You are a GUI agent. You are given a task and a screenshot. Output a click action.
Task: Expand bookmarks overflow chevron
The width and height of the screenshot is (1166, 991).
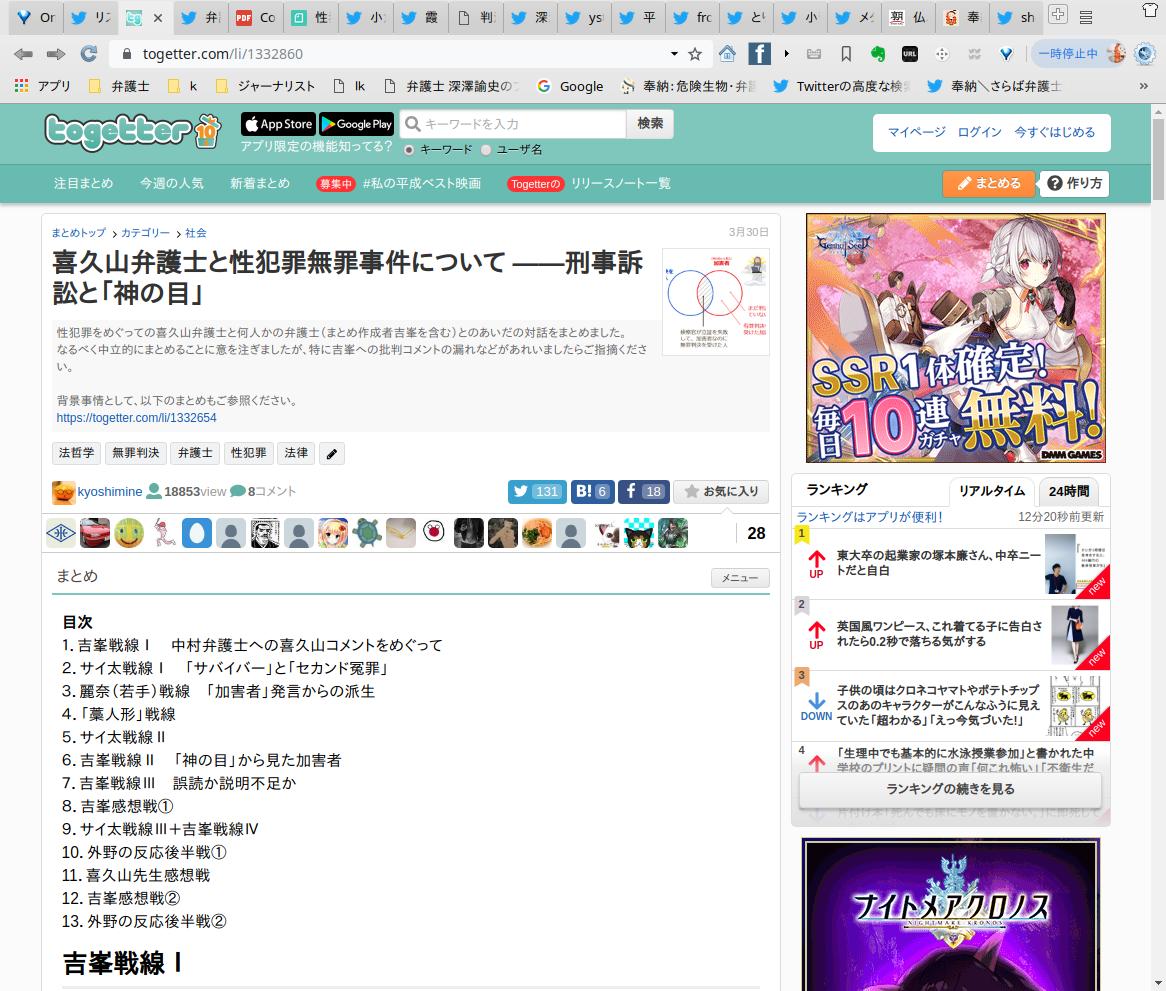pos(1144,86)
